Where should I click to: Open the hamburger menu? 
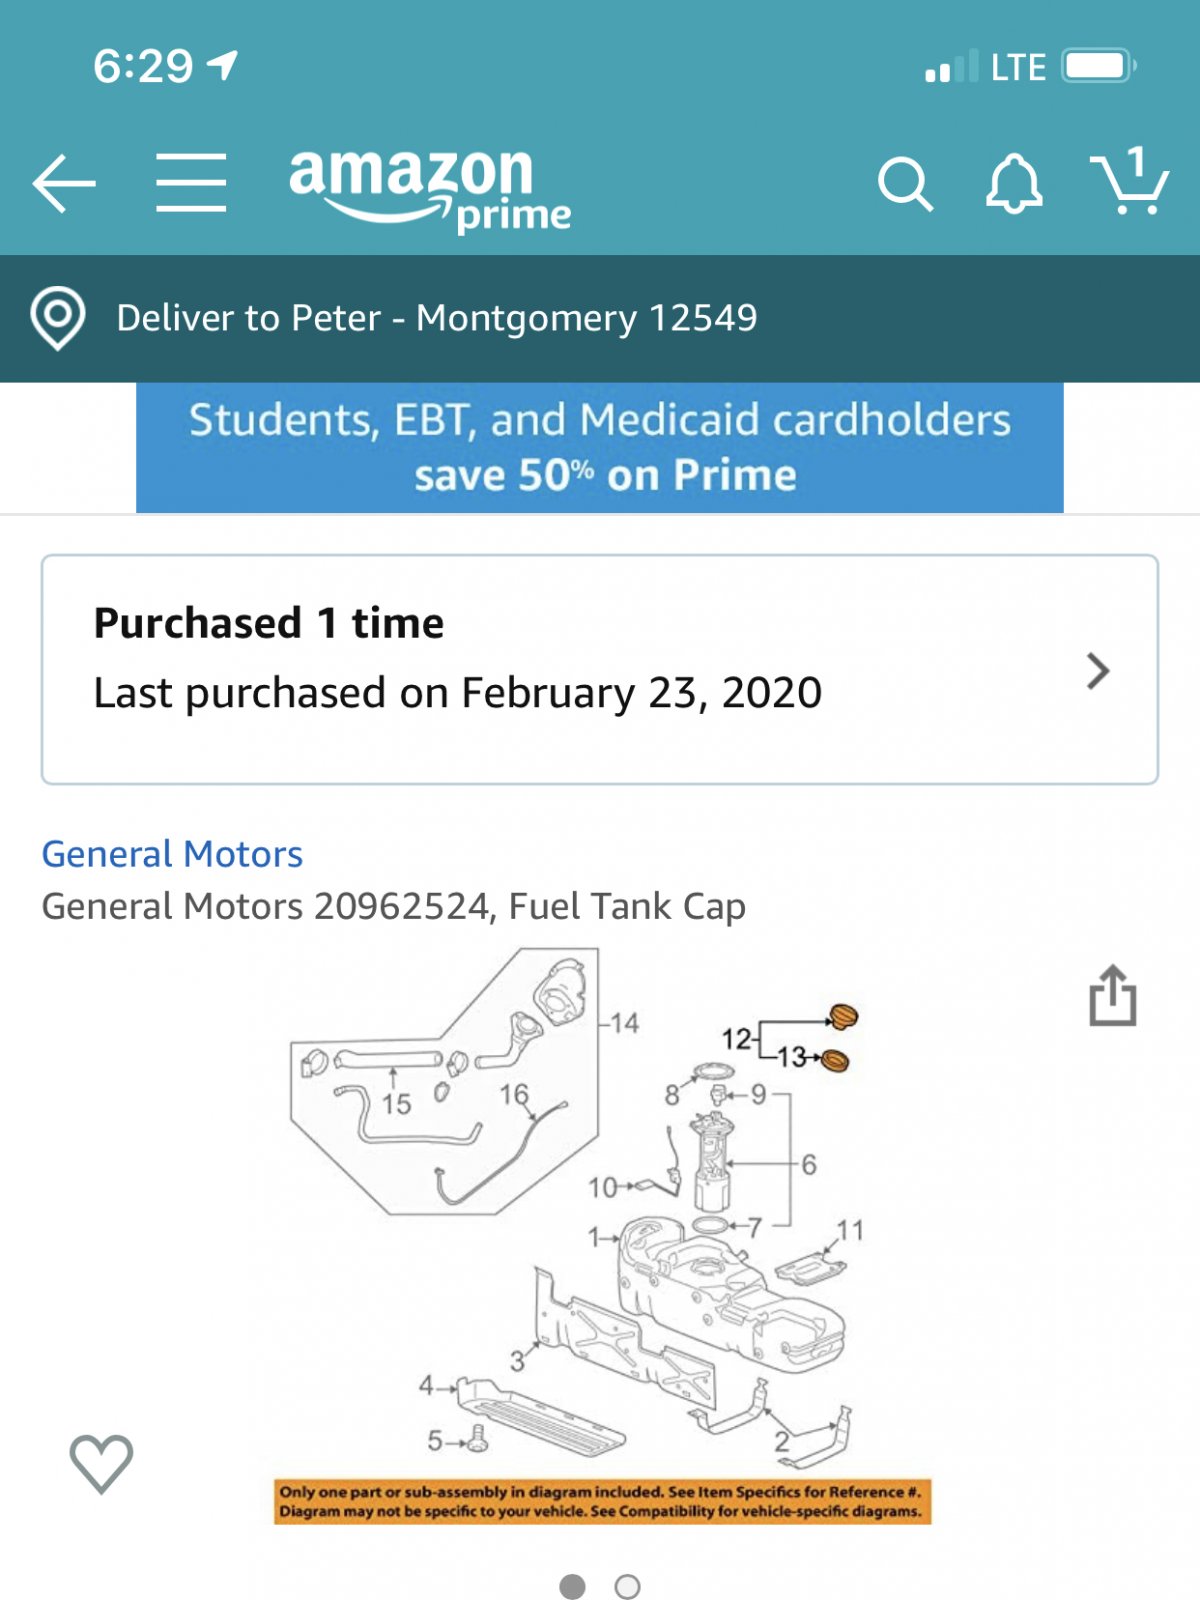[x=191, y=183]
